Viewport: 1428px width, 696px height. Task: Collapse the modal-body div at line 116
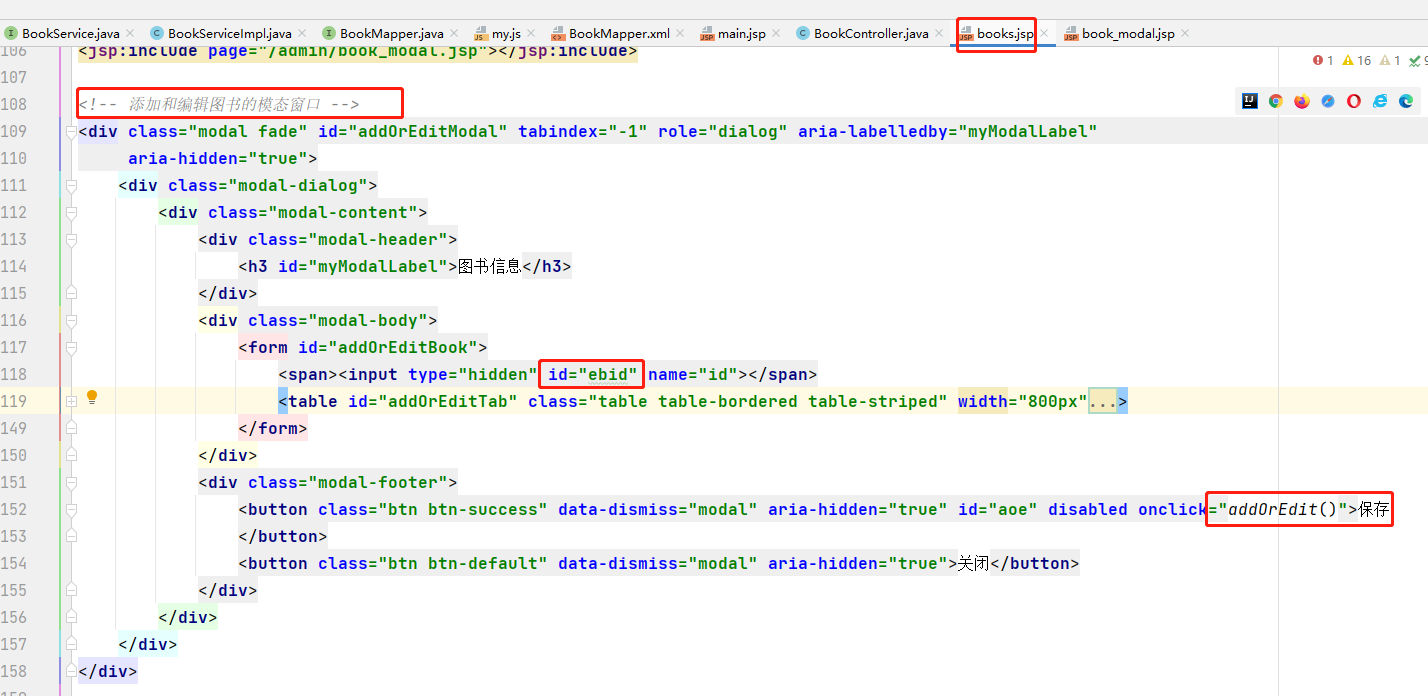pyautogui.click(x=71, y=320)
